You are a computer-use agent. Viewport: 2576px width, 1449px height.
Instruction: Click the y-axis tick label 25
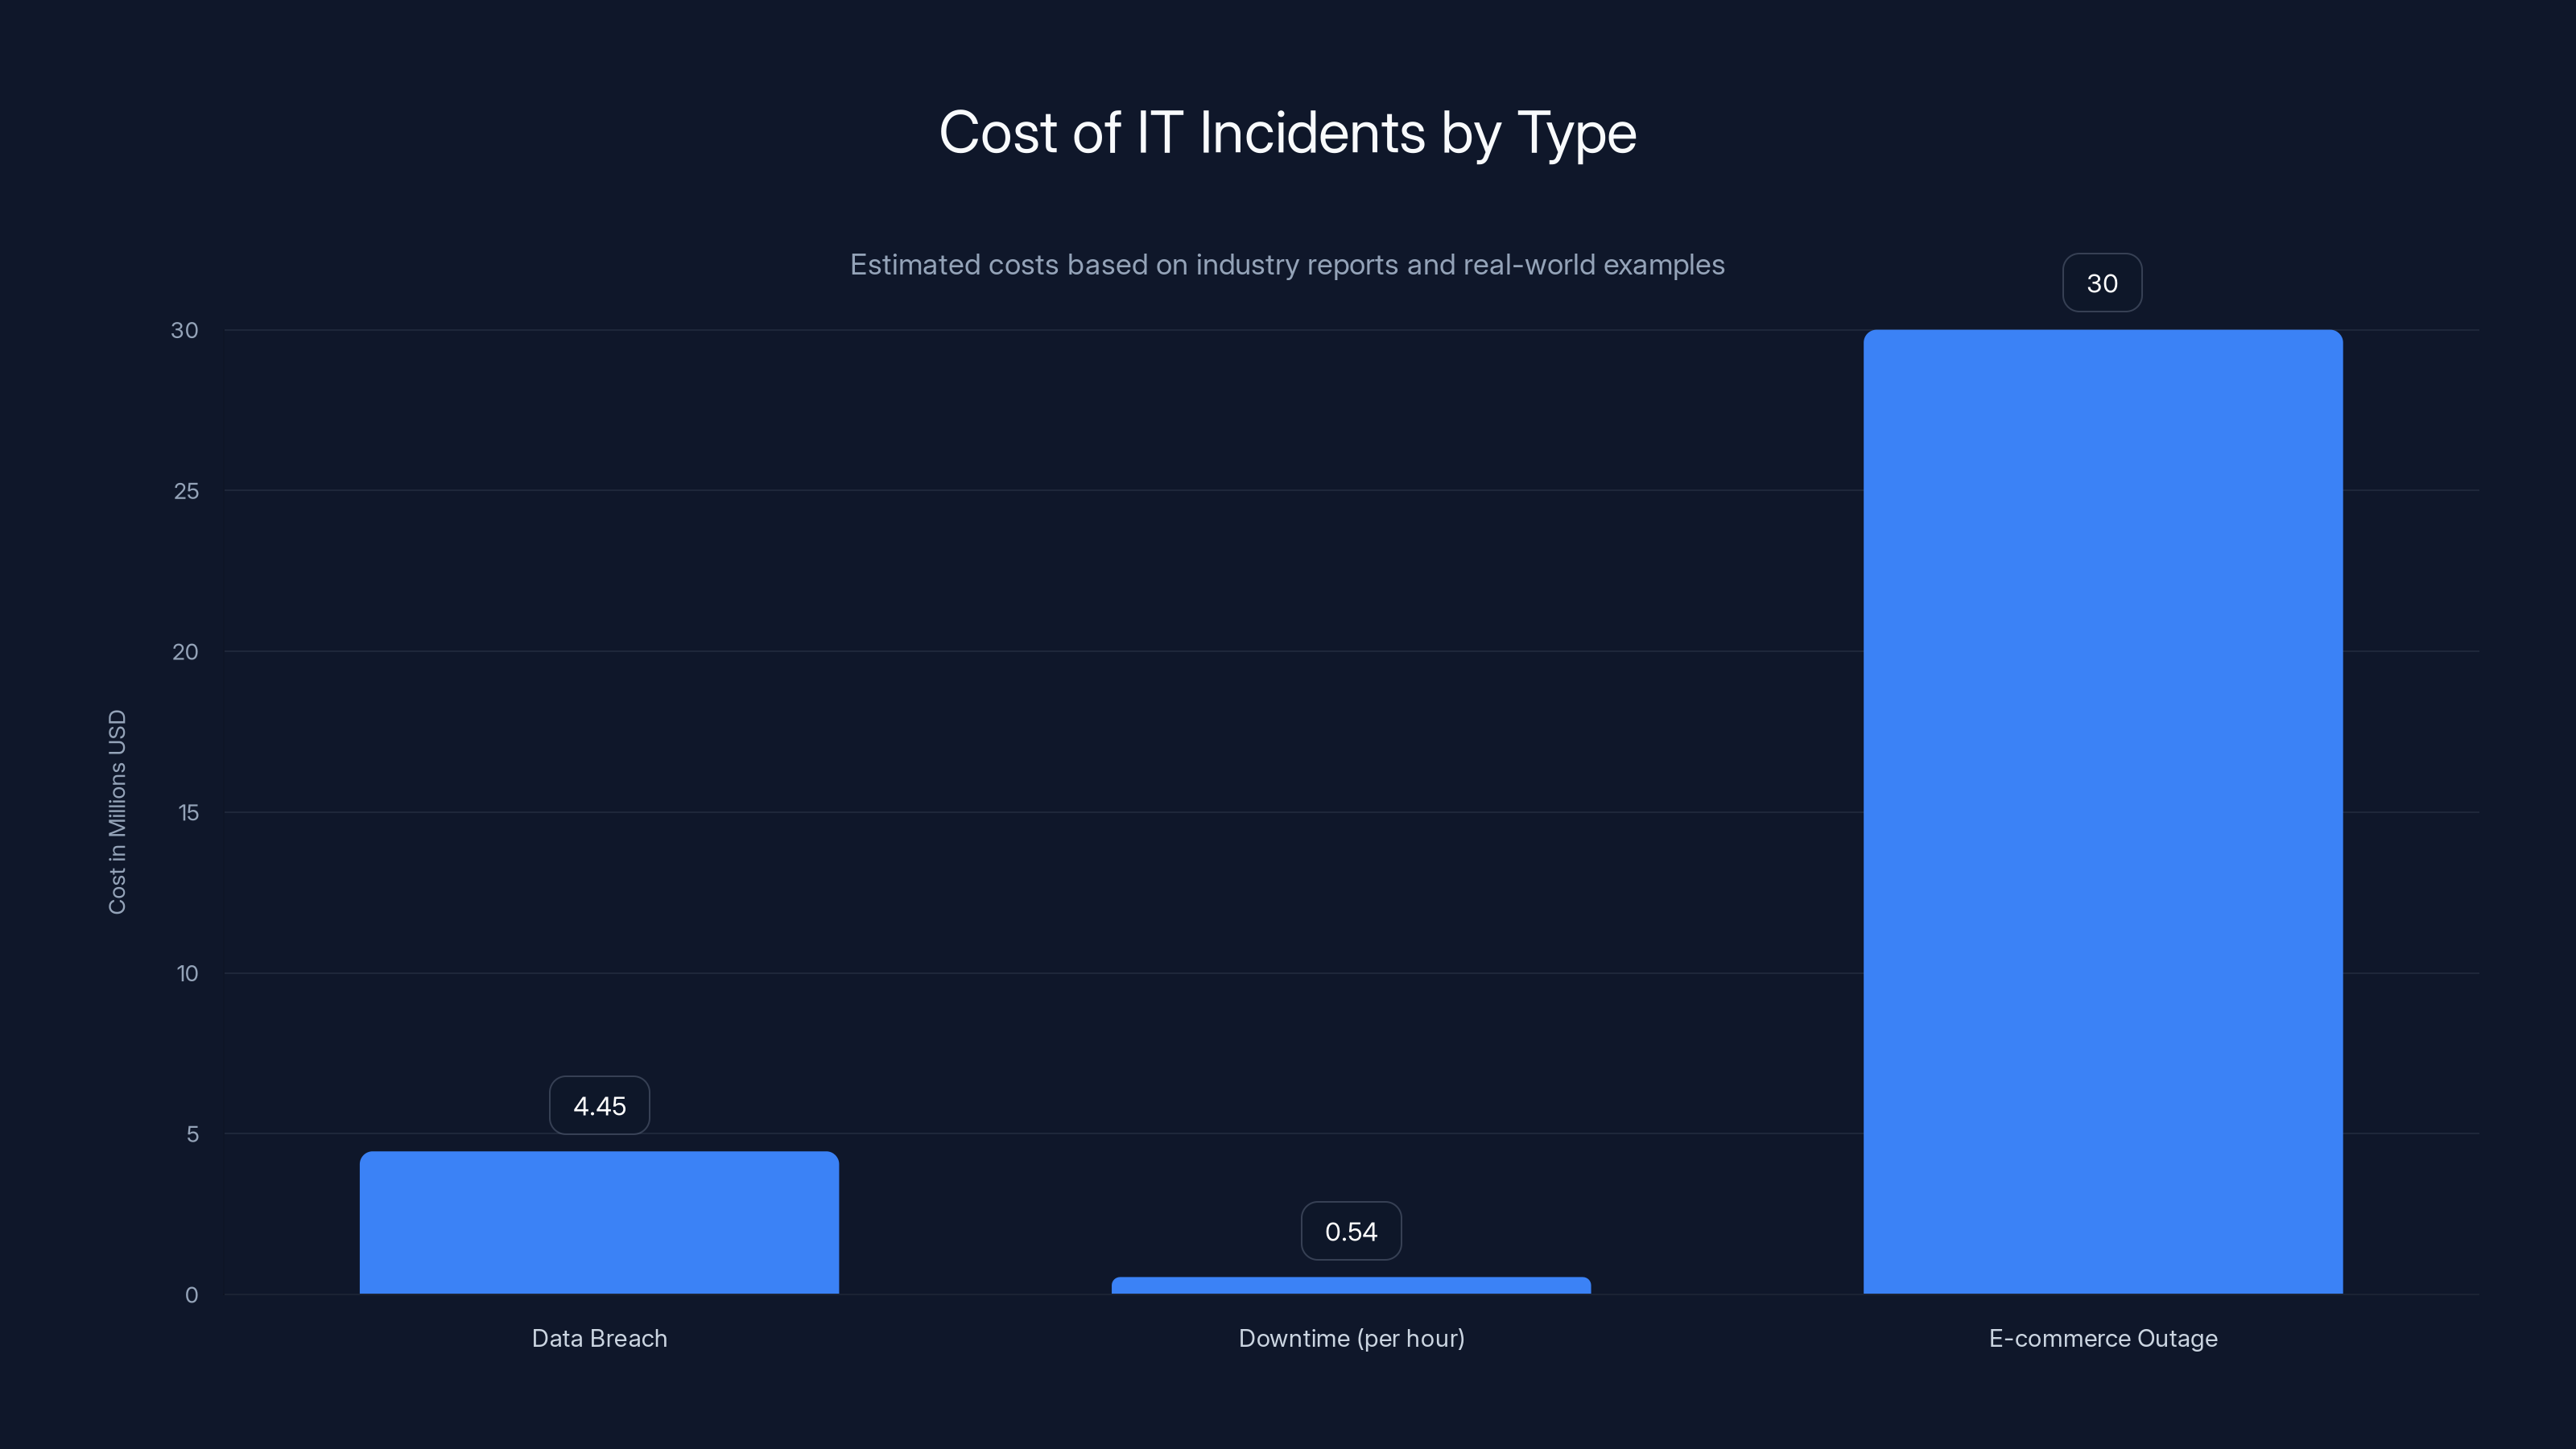(x=186, y=491)
